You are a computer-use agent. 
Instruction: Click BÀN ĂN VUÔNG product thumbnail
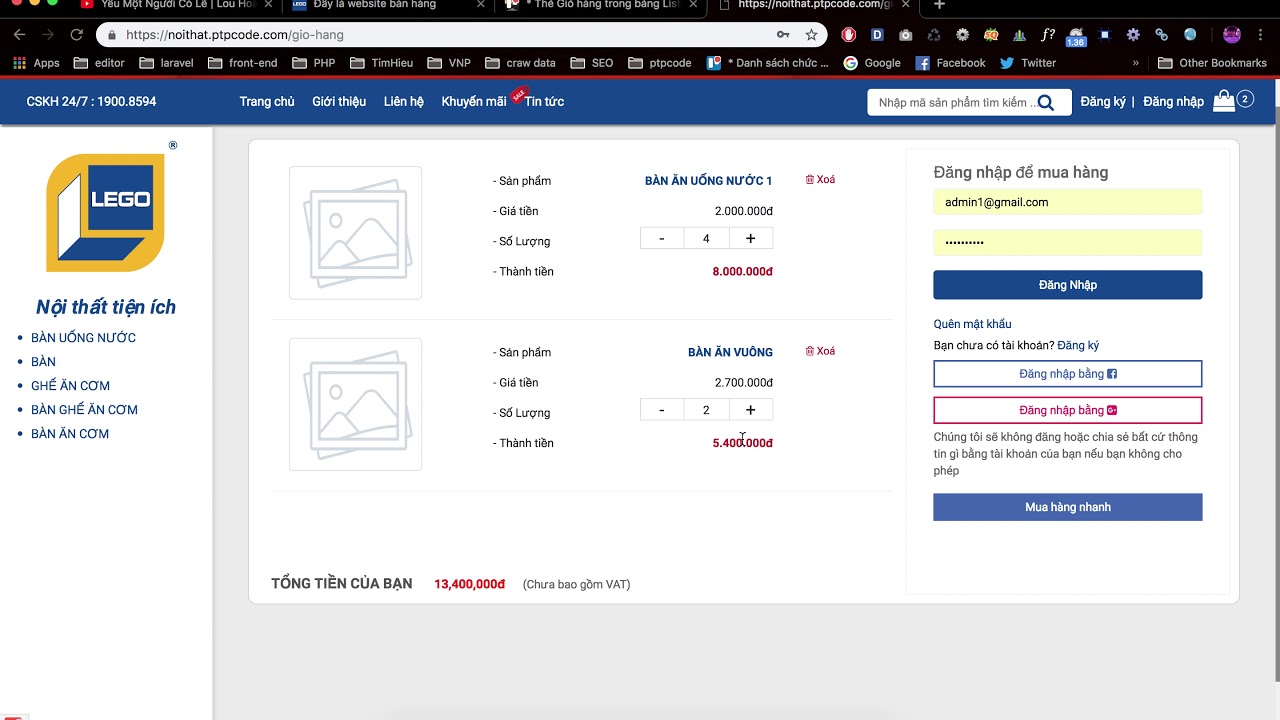click(355, 404)
